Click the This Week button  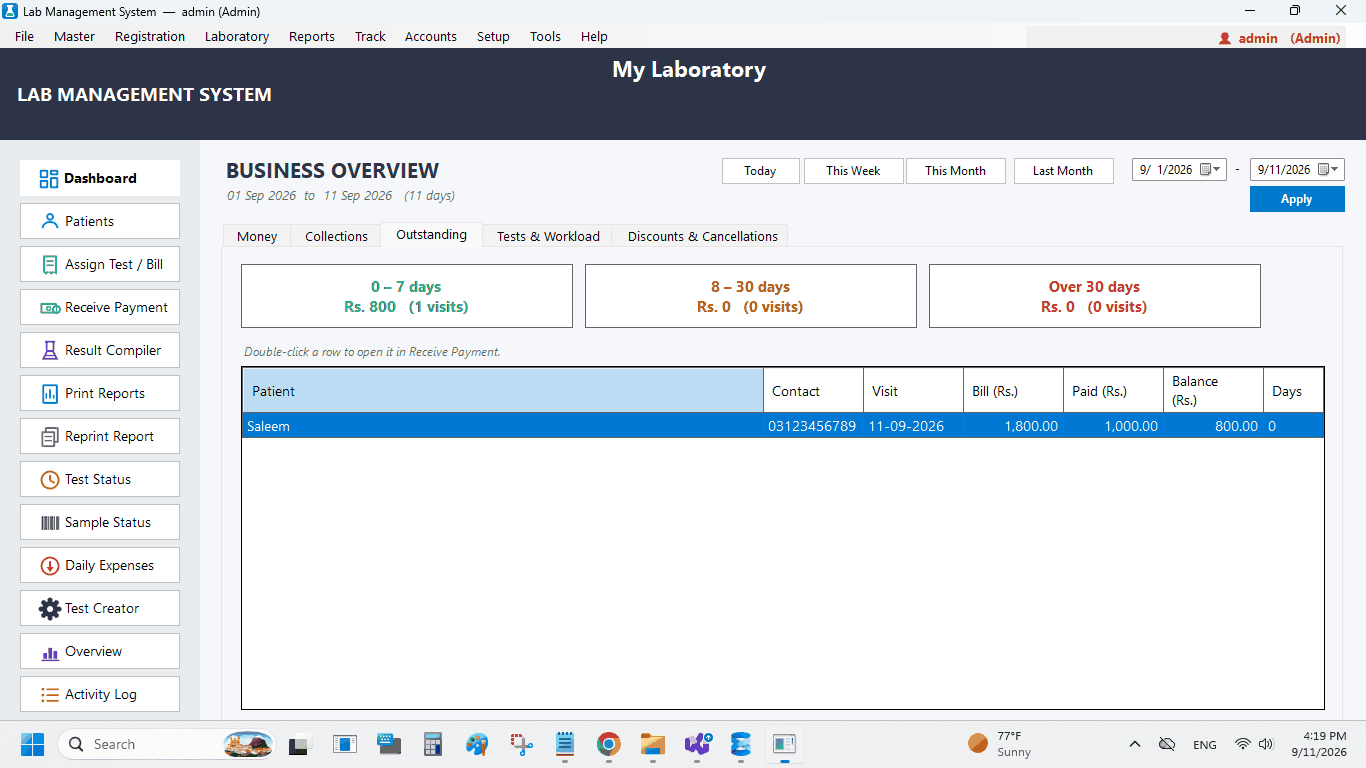point(853,171)
